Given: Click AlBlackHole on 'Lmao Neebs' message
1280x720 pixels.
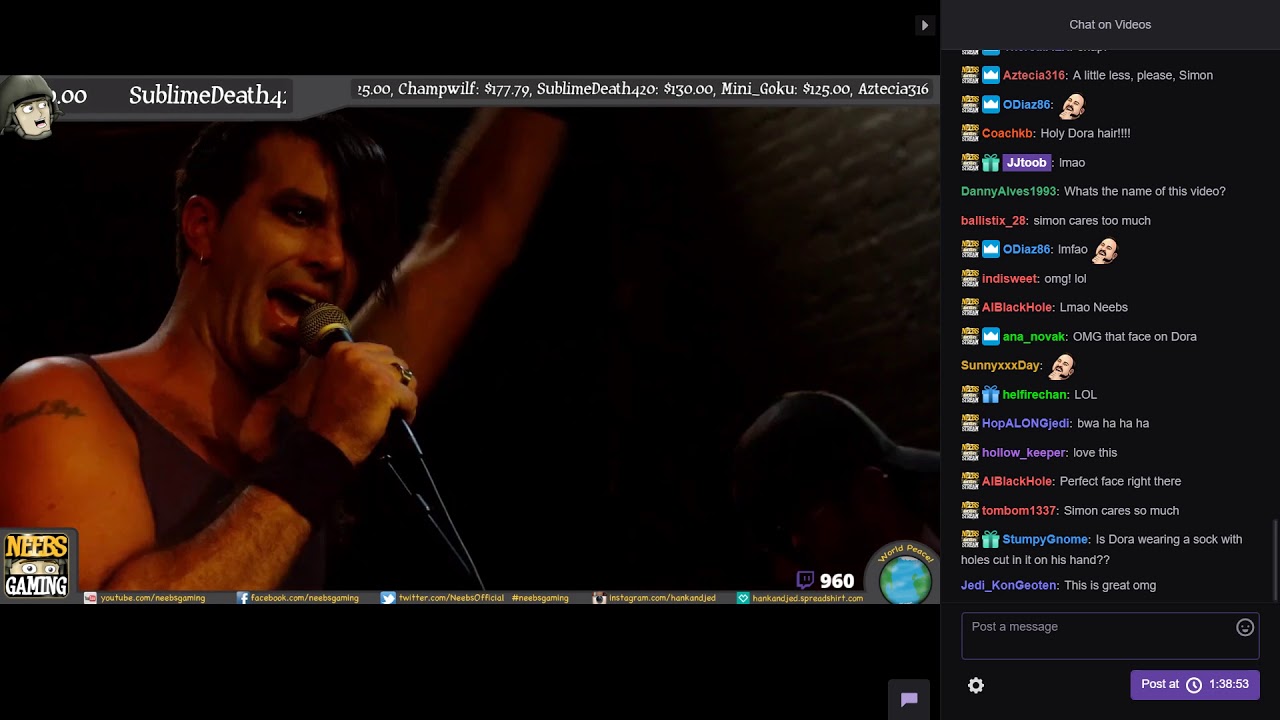Looking at the screenshot, I should pos(1017,307).
